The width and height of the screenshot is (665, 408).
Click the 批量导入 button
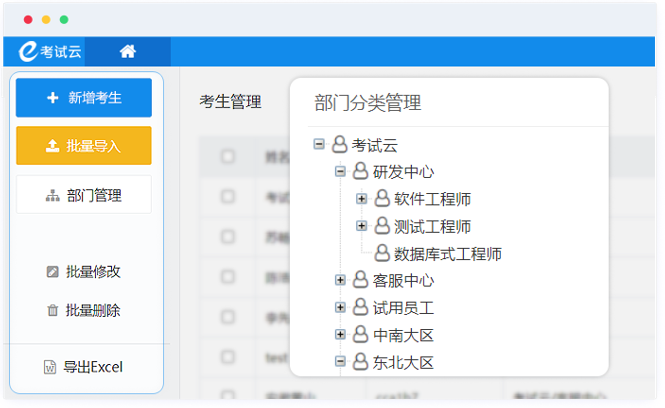click(x=84, y=146)
